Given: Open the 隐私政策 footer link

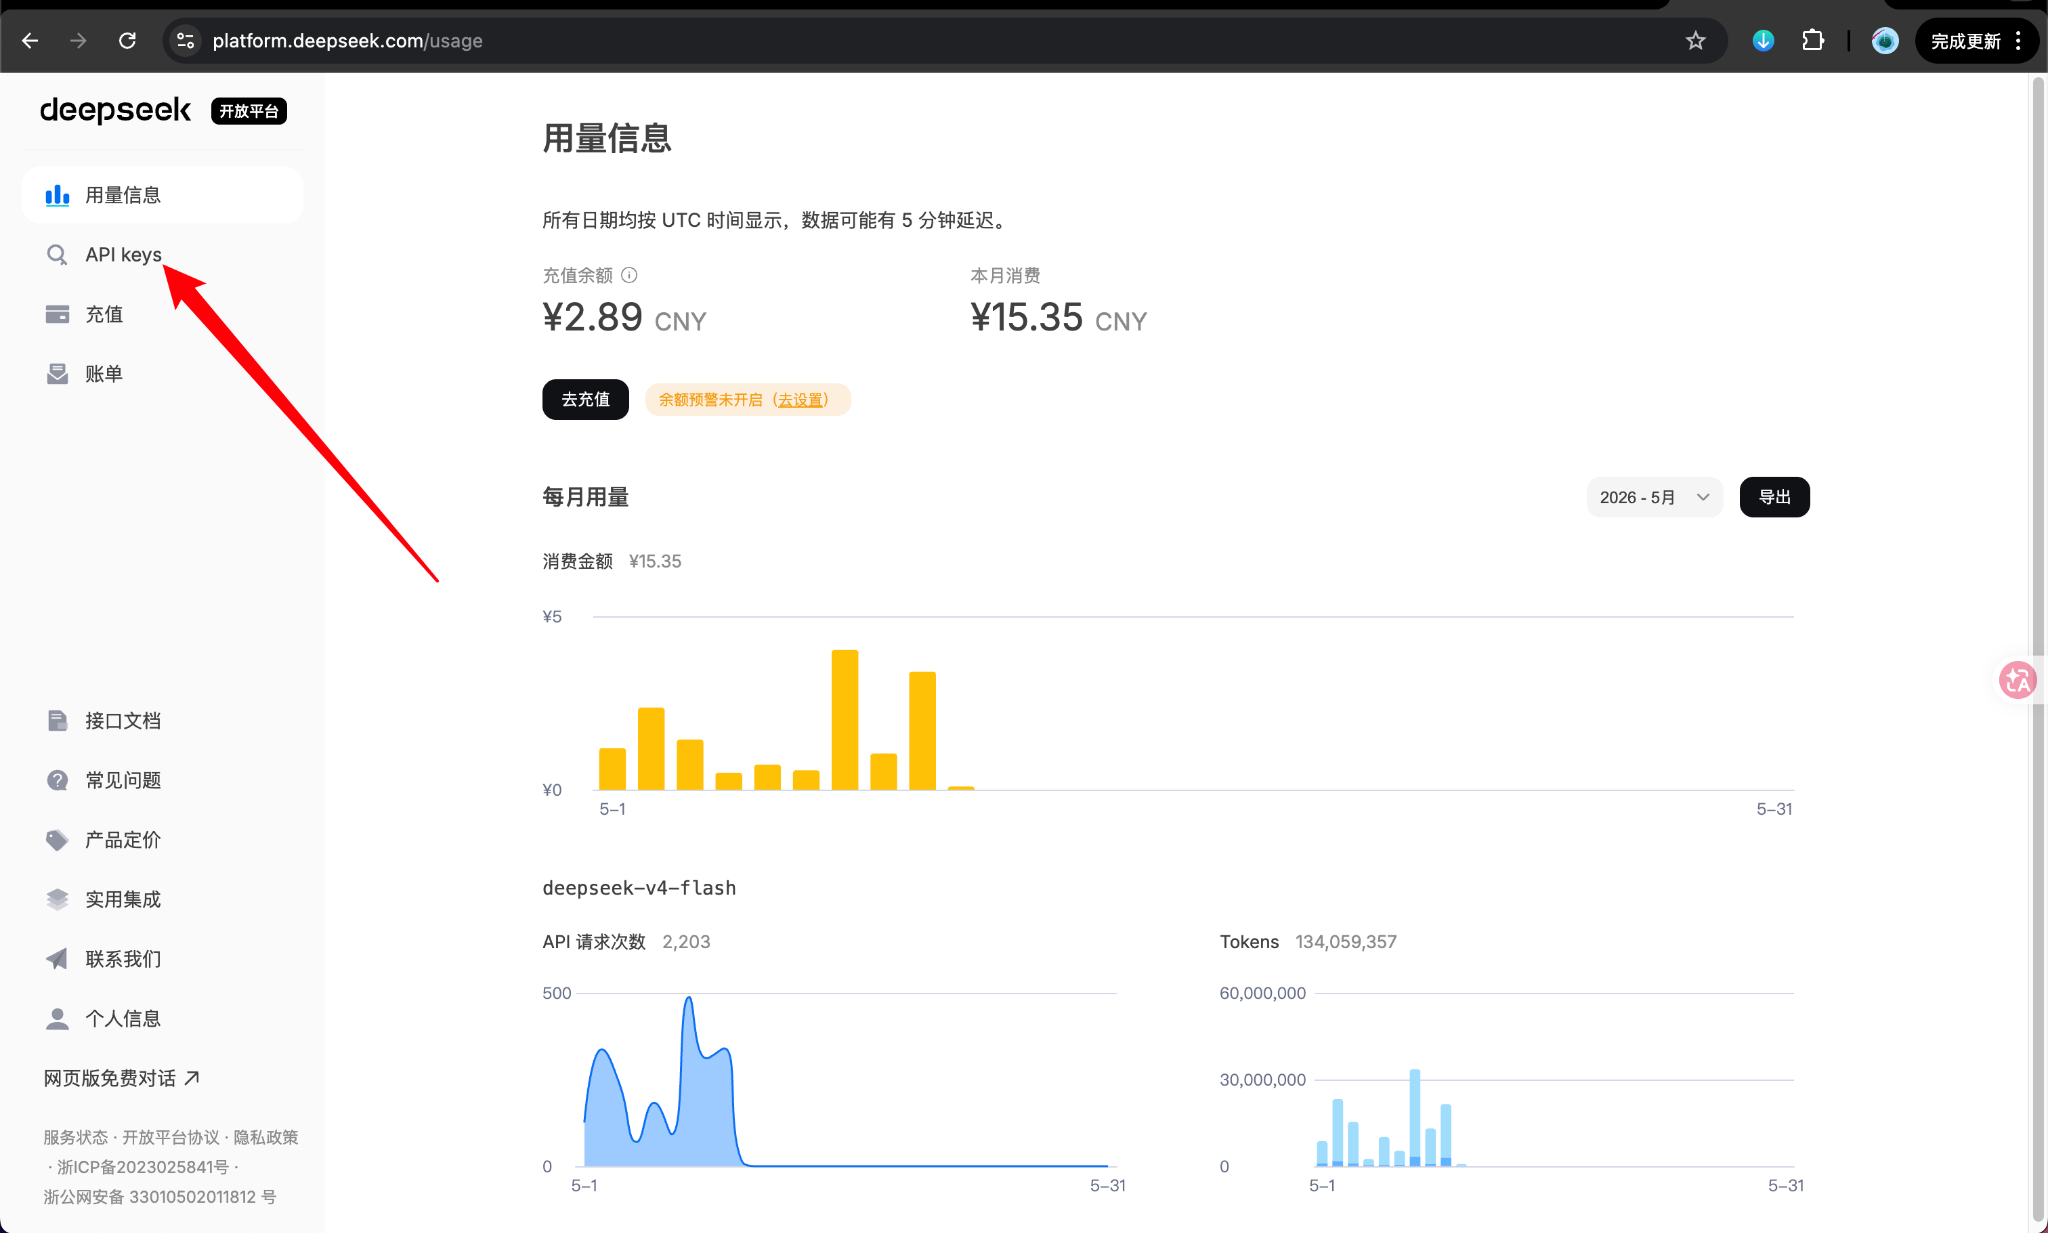Looking at the screenshot, I should 266,1137.
